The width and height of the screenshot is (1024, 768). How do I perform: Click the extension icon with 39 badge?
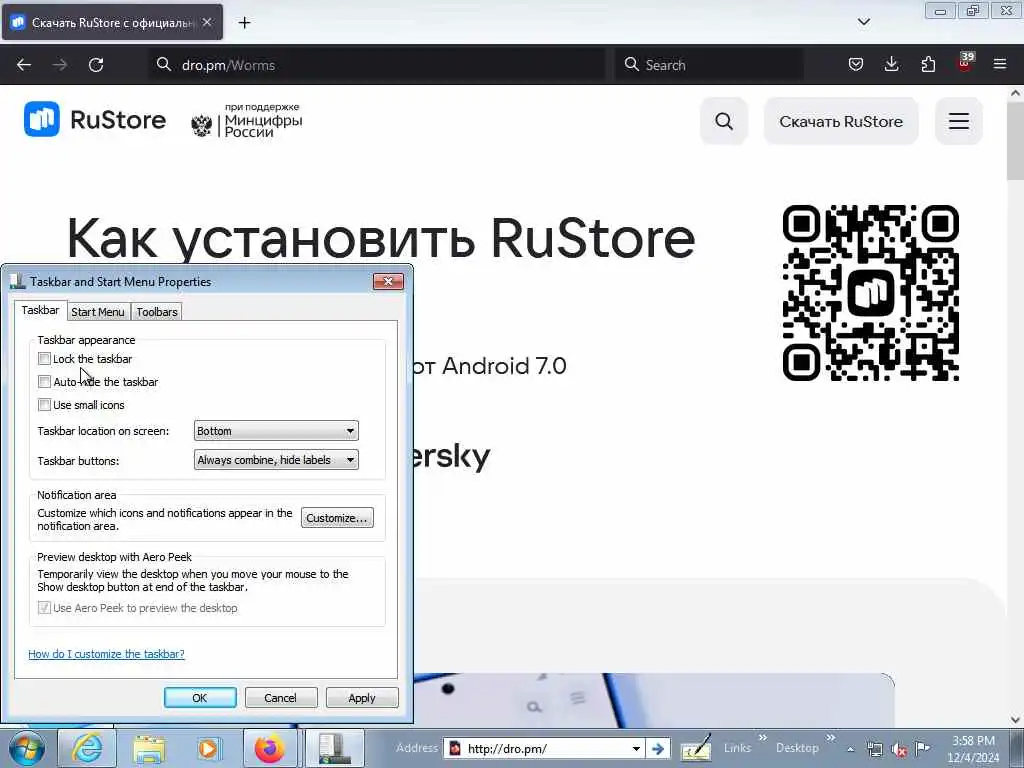[965, 63]
